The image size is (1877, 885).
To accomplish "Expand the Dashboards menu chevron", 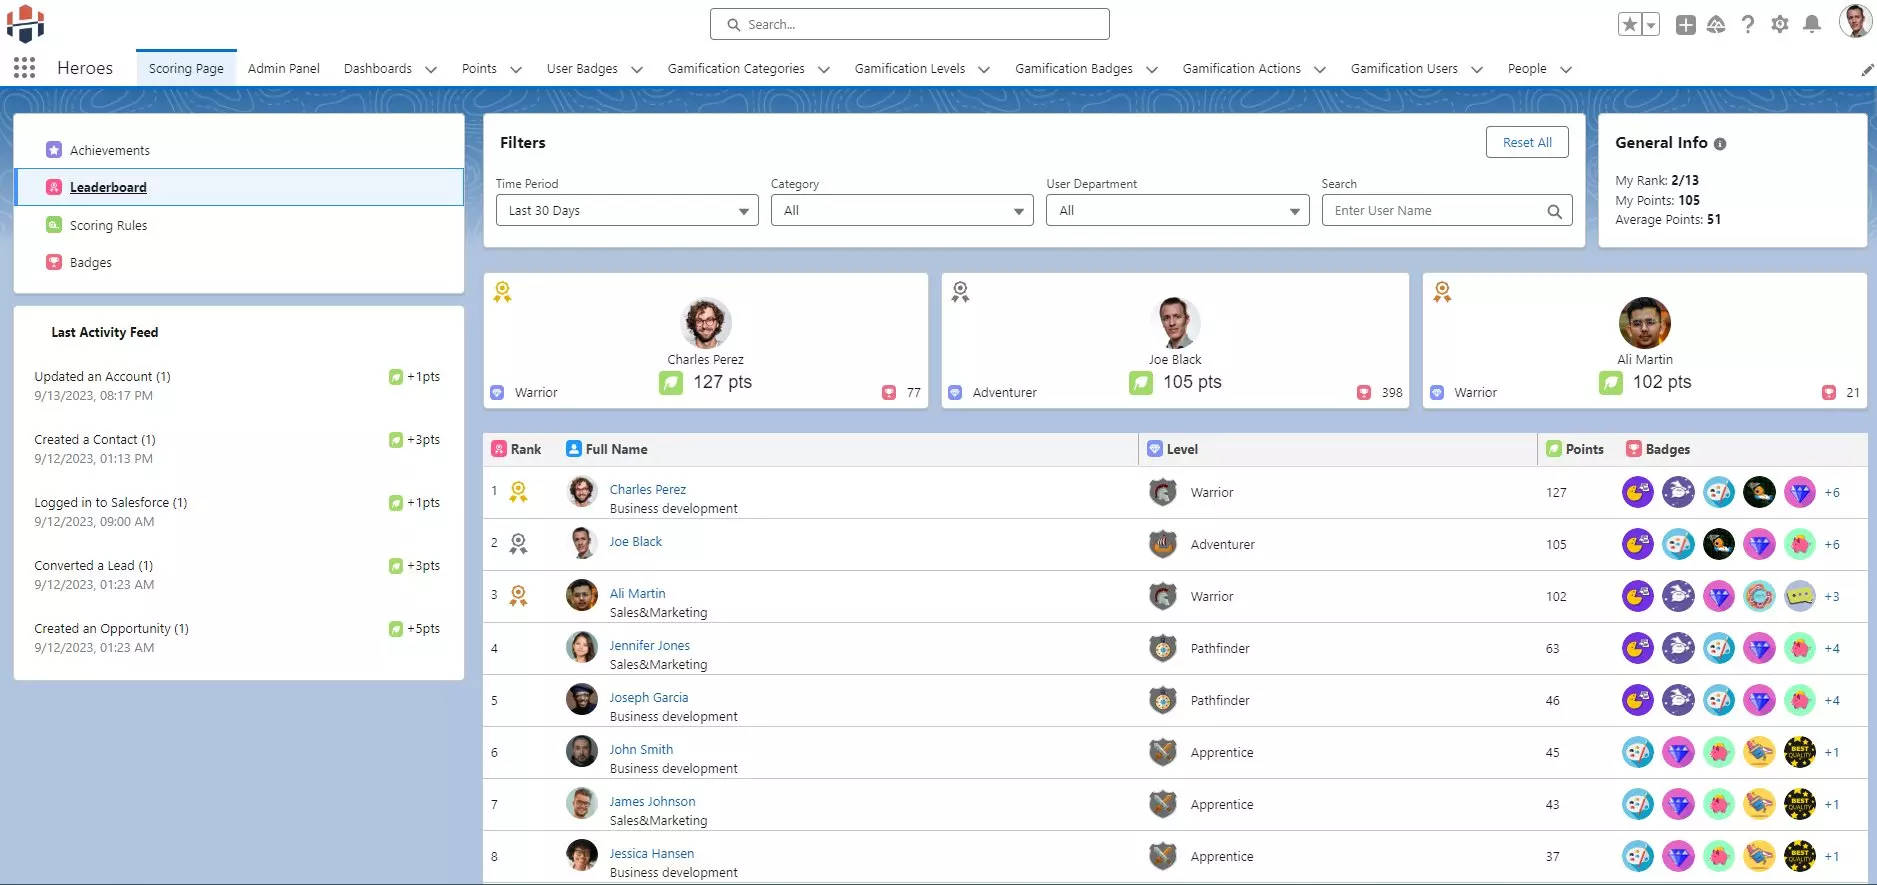I will [x=431, y=69].
